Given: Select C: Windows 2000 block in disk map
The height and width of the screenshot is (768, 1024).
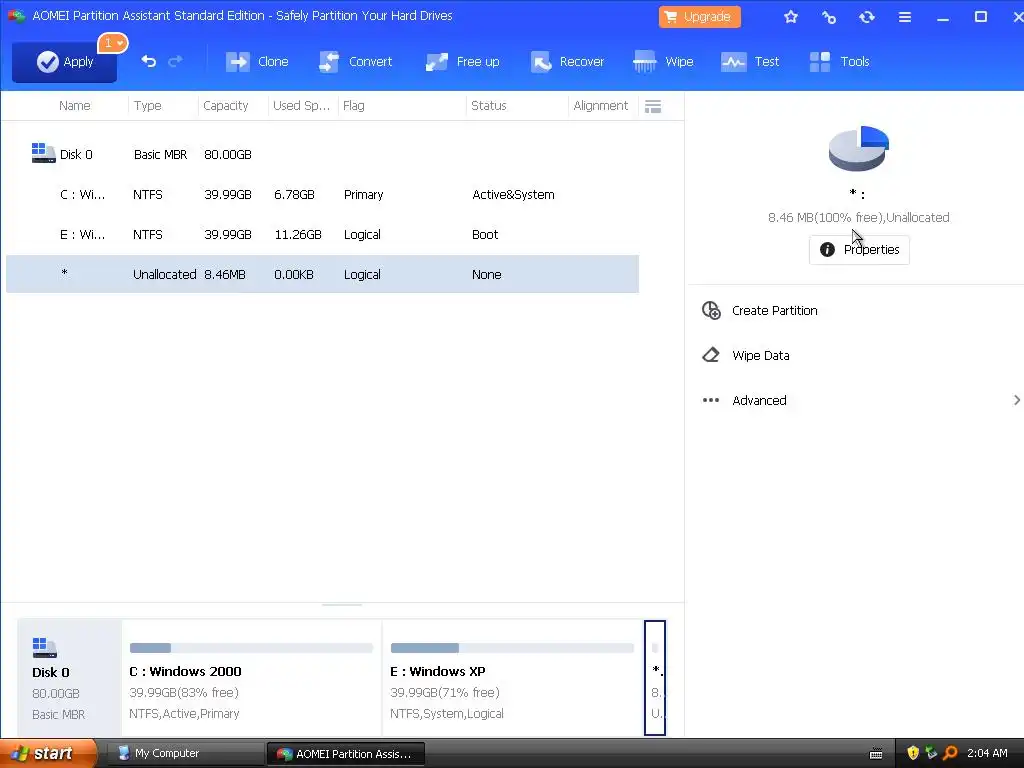Looking at the screenshot, I should (x=251, y=677).
